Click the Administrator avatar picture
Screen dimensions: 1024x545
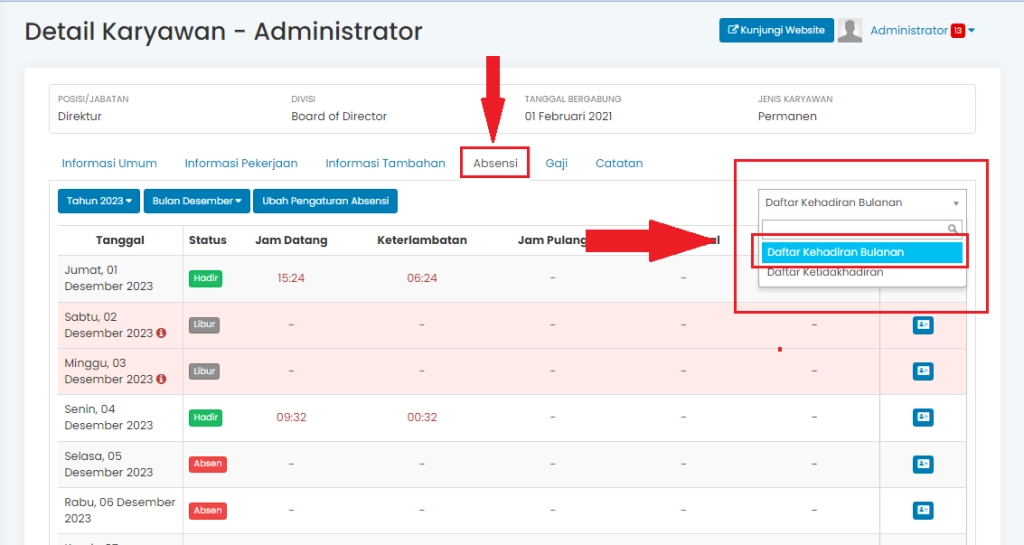point(850,31)
